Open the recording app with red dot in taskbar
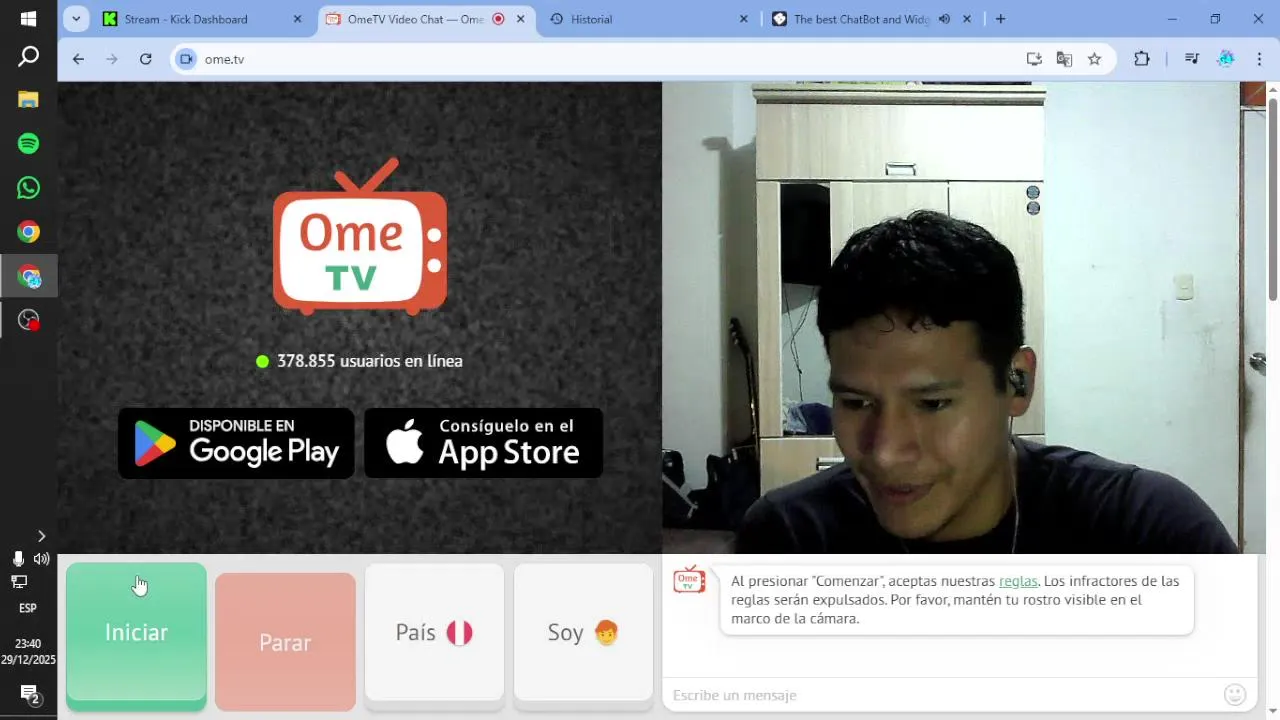 (x=28, y=320)
